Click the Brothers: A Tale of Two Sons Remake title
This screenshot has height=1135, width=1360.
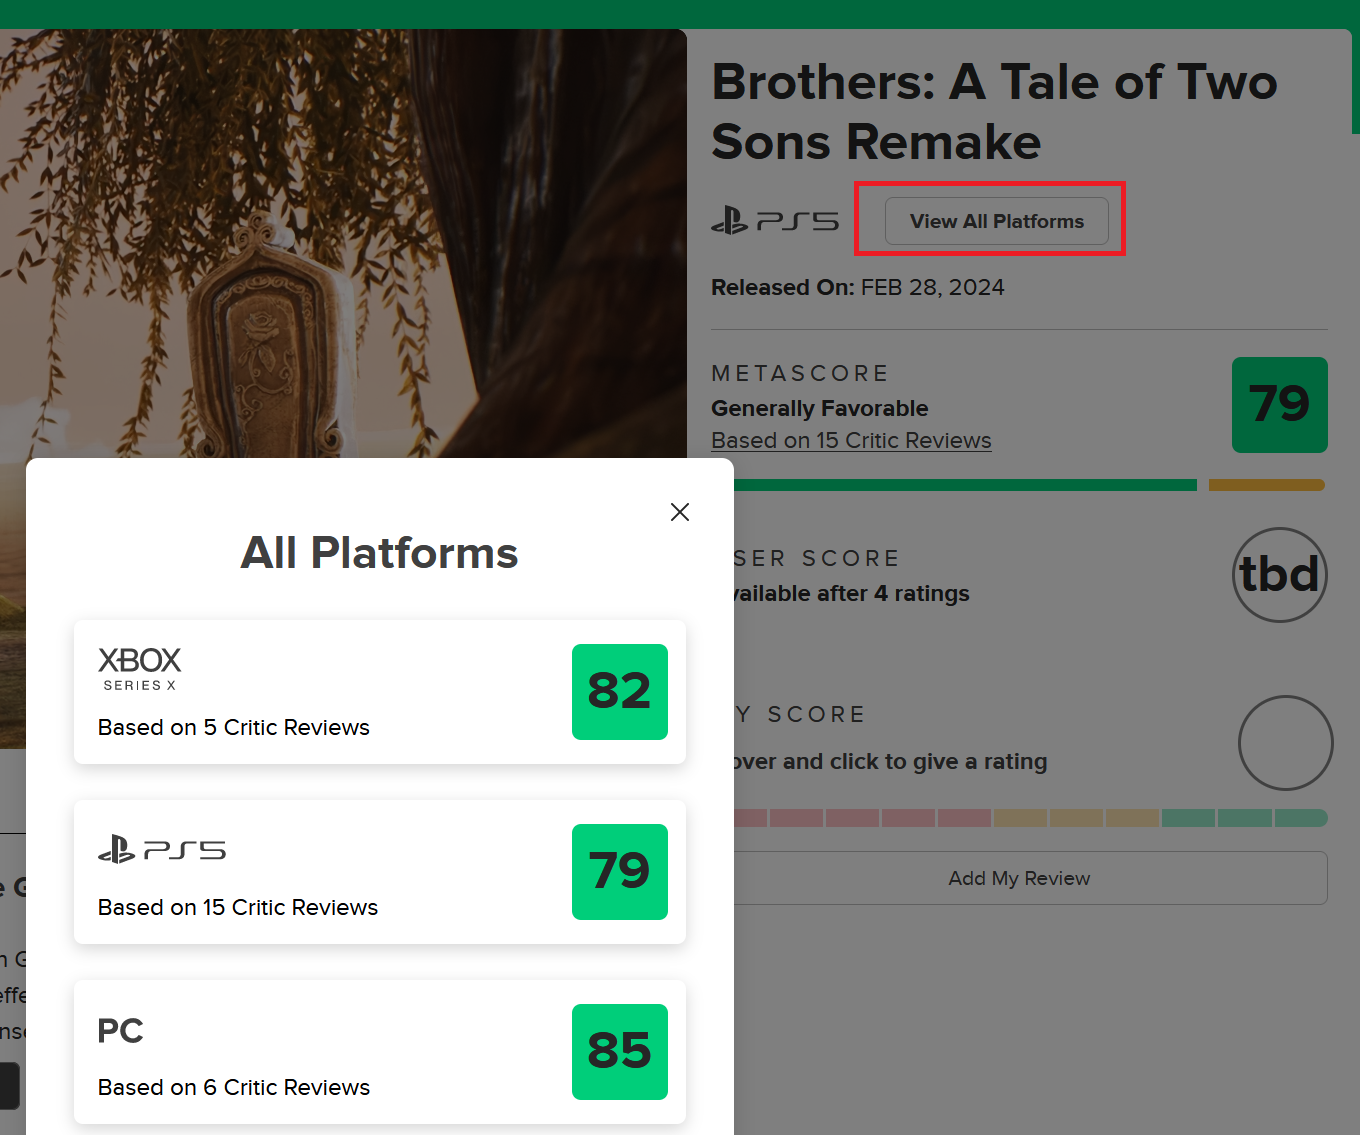point(994,111)
